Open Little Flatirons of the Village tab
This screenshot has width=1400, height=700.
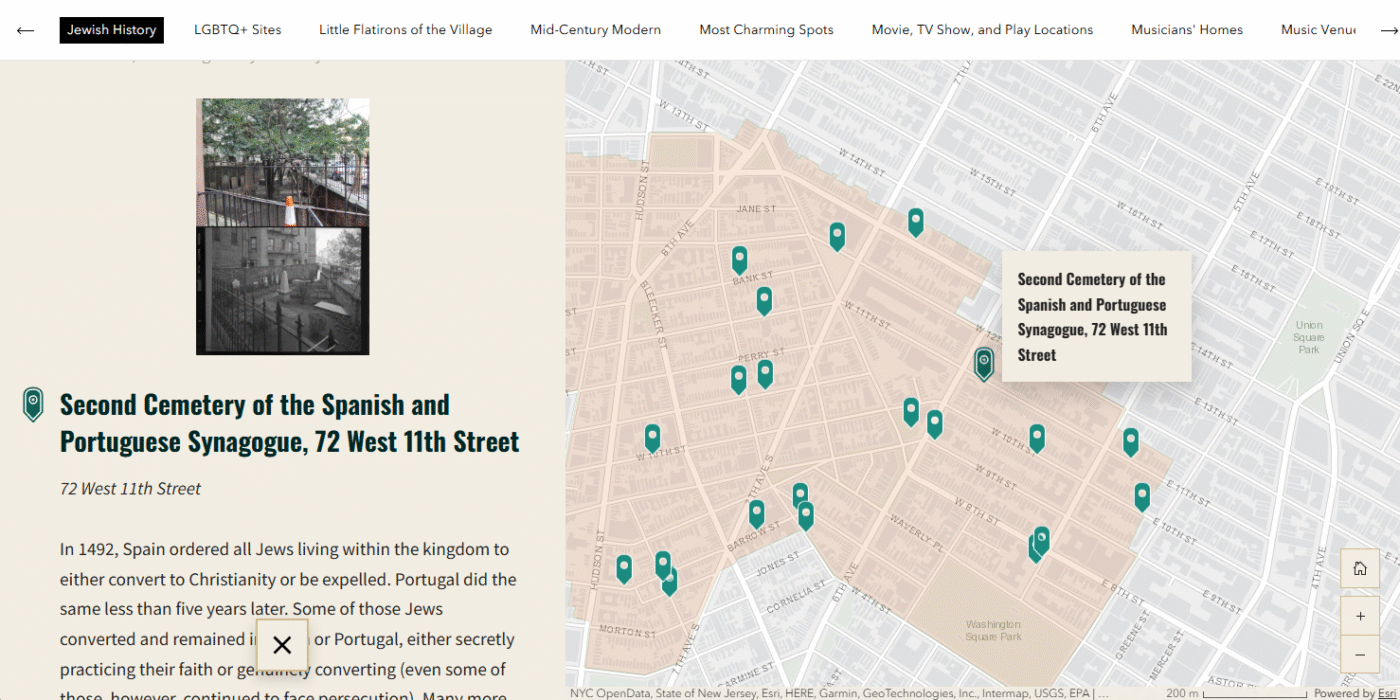coord(405,30)
